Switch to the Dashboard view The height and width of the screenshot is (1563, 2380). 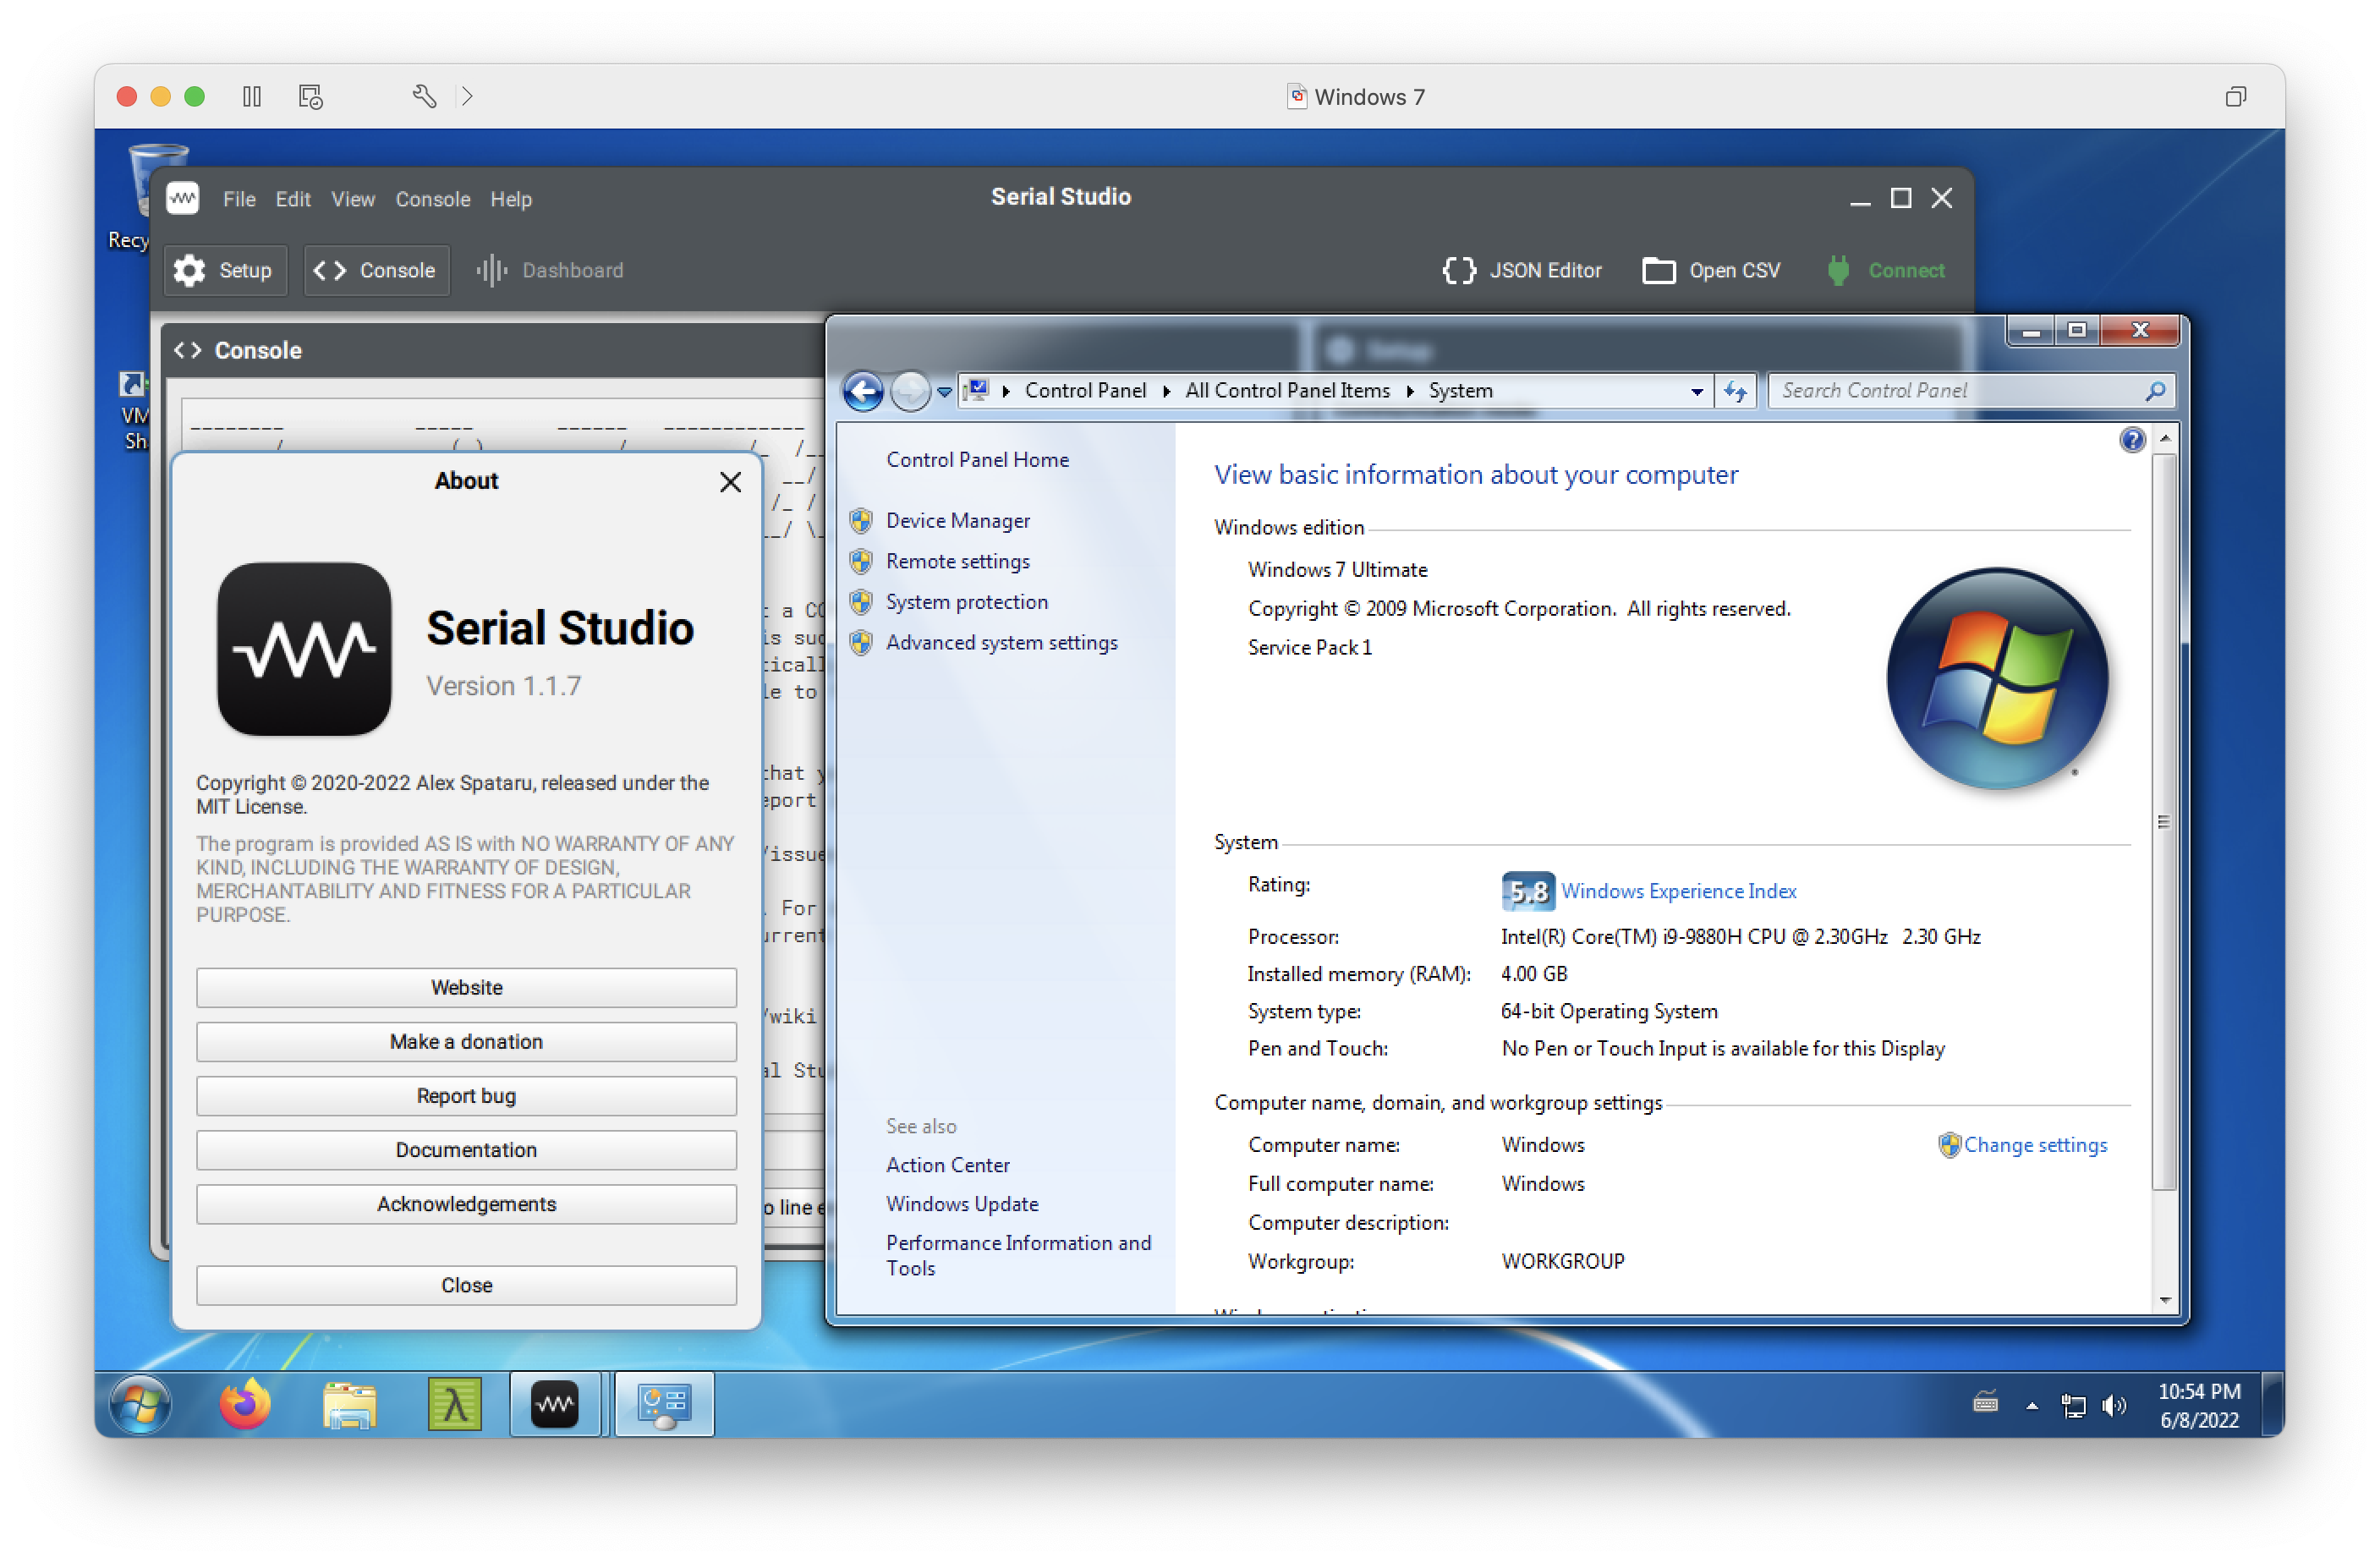(550, 271)
